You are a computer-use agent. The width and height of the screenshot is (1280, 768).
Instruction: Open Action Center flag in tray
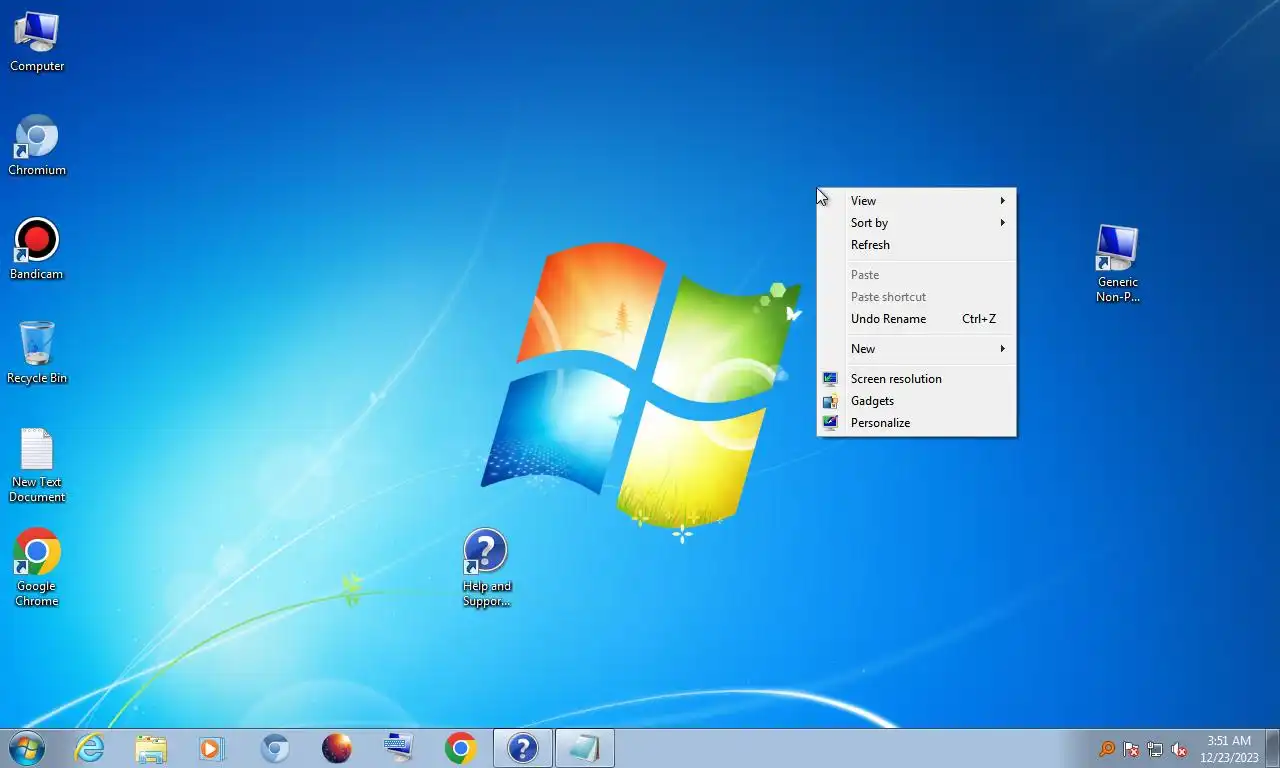click(x=1131, y=749)
